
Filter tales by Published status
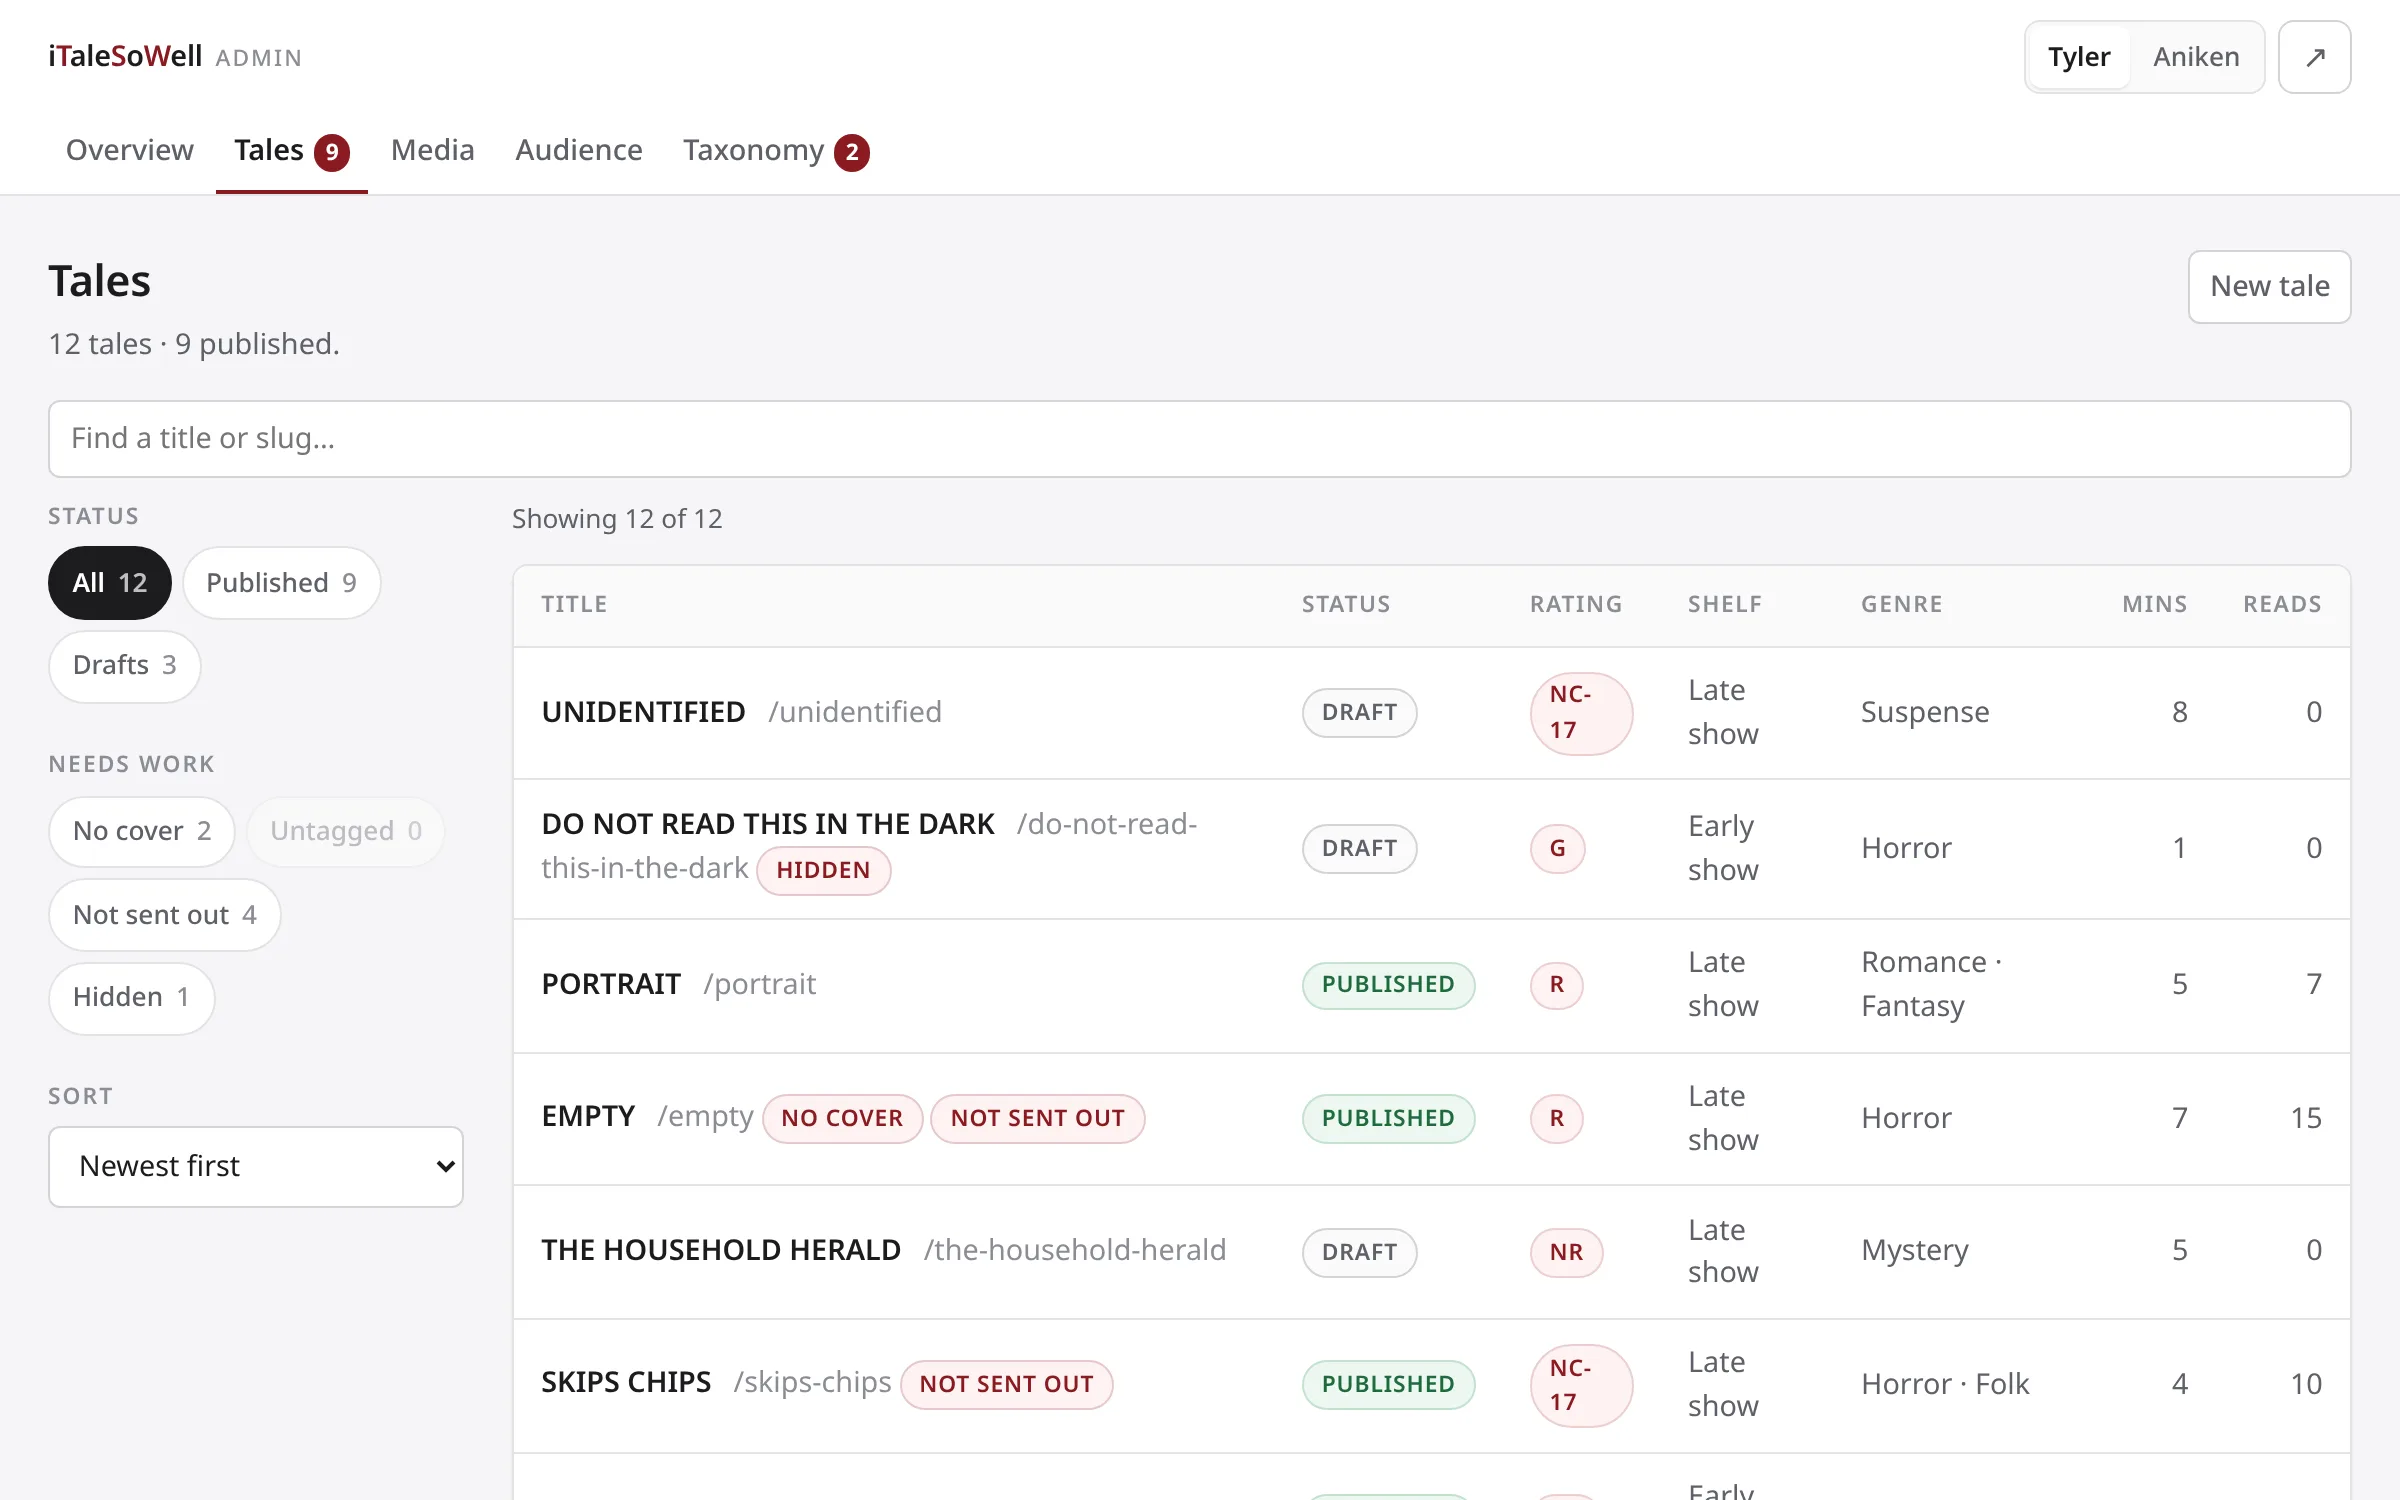[281, 583]
